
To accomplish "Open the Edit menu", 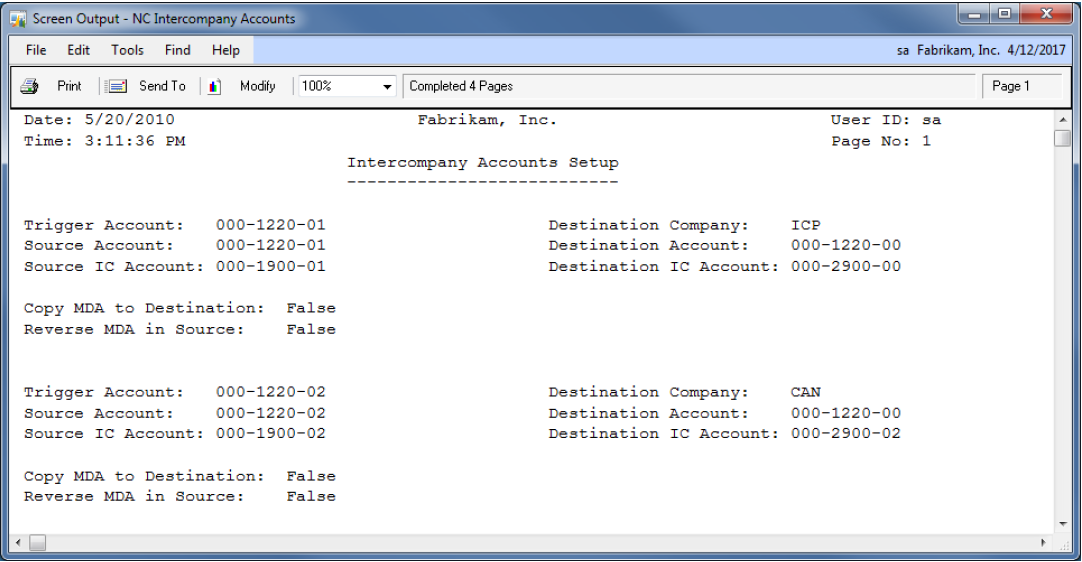I will click(79, 50).
